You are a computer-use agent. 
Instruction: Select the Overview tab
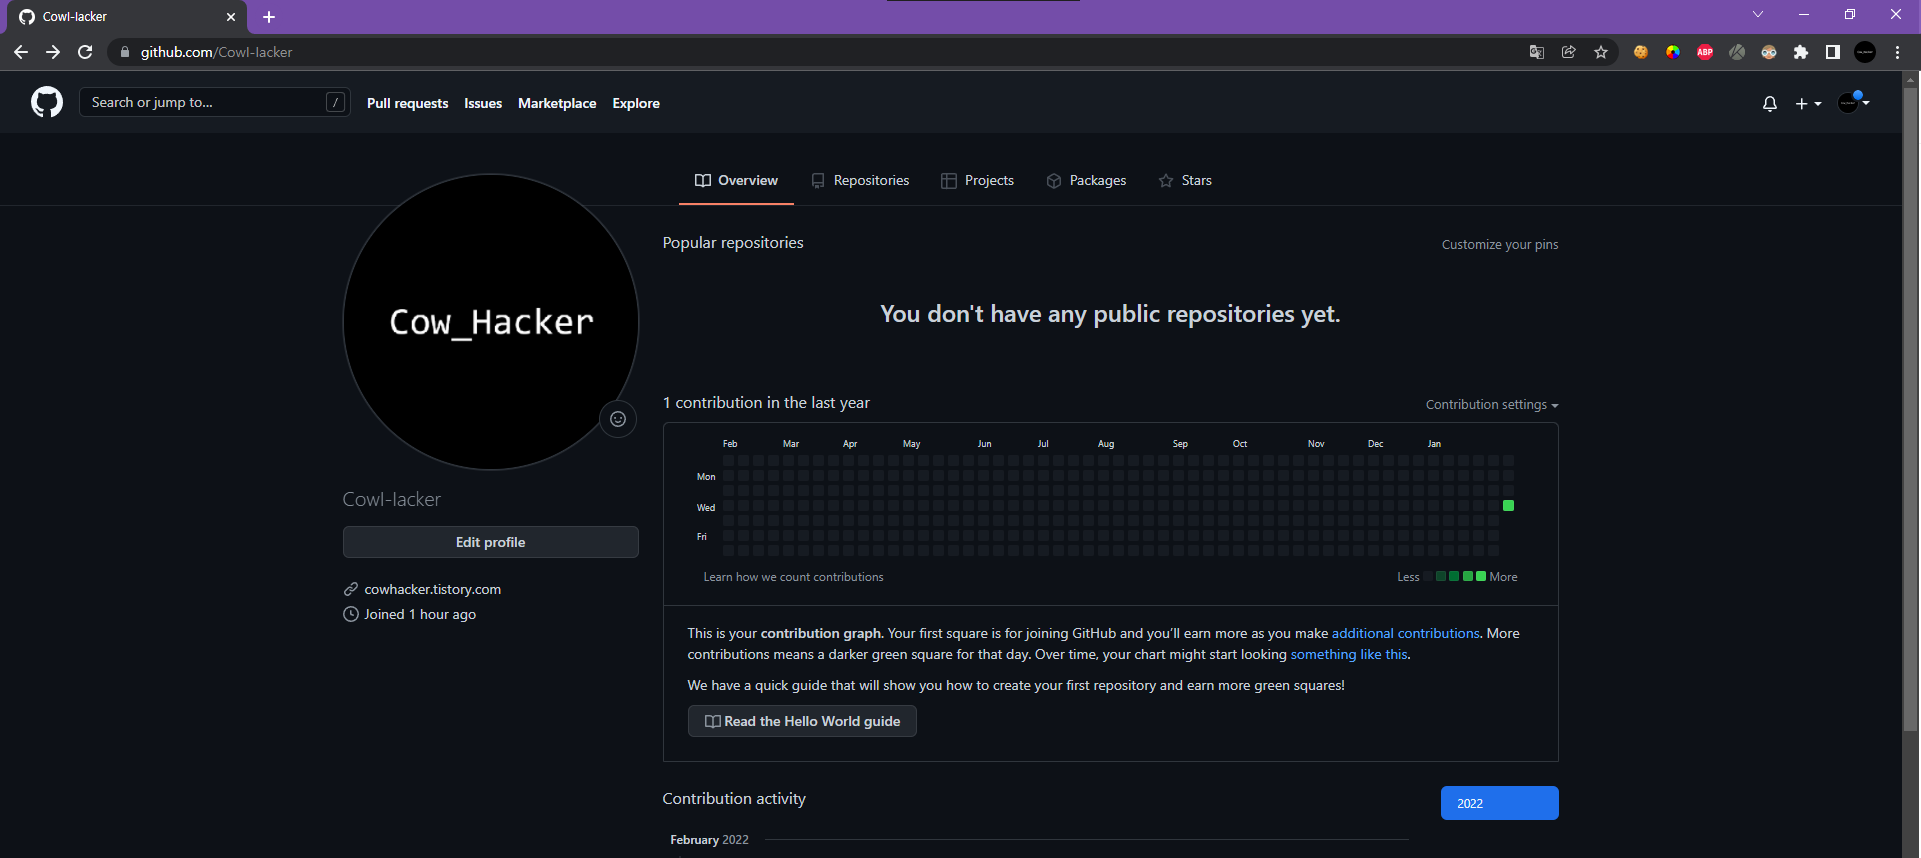(736, 181)
